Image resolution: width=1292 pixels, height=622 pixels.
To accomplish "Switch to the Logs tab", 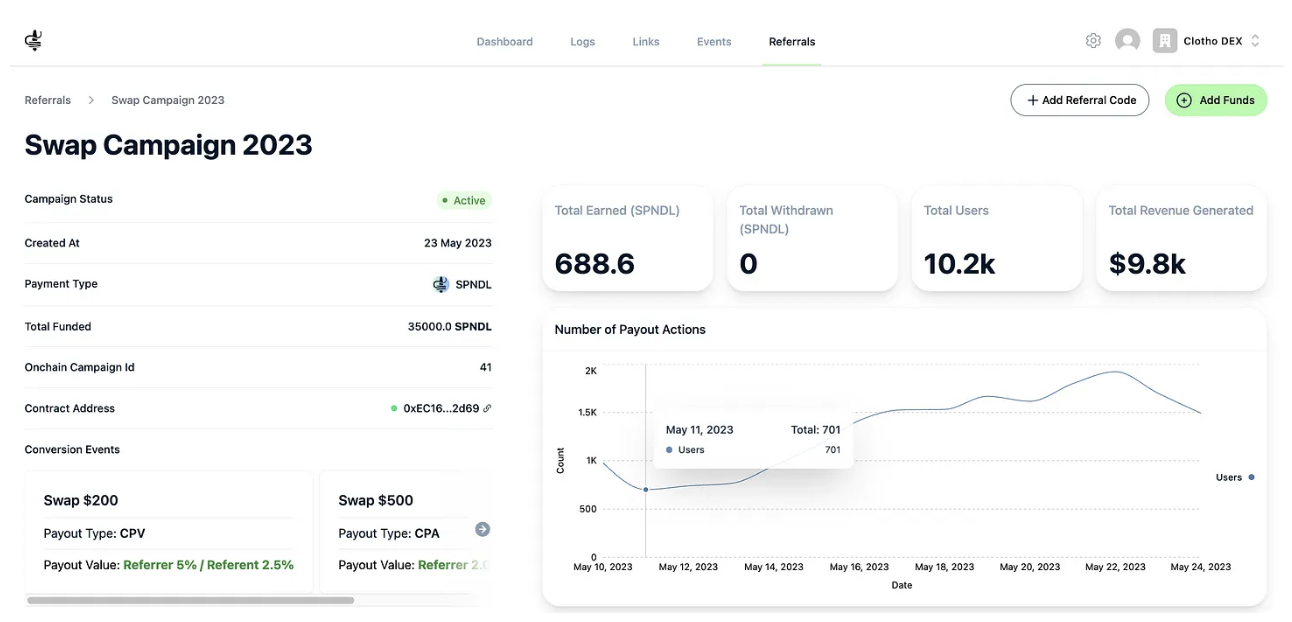I will click(582, 42).
